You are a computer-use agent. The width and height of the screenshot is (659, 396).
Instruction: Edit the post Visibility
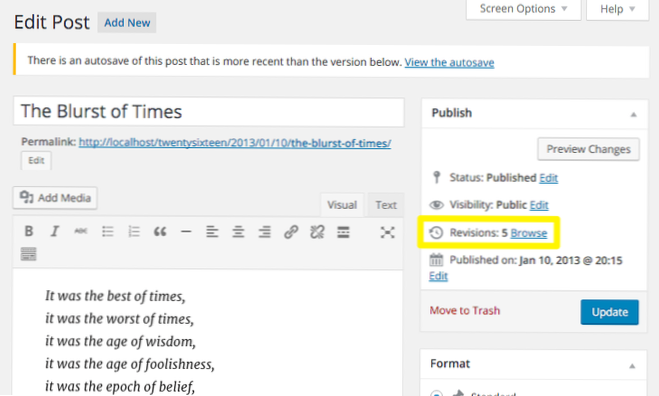click(x=539, y=205)
